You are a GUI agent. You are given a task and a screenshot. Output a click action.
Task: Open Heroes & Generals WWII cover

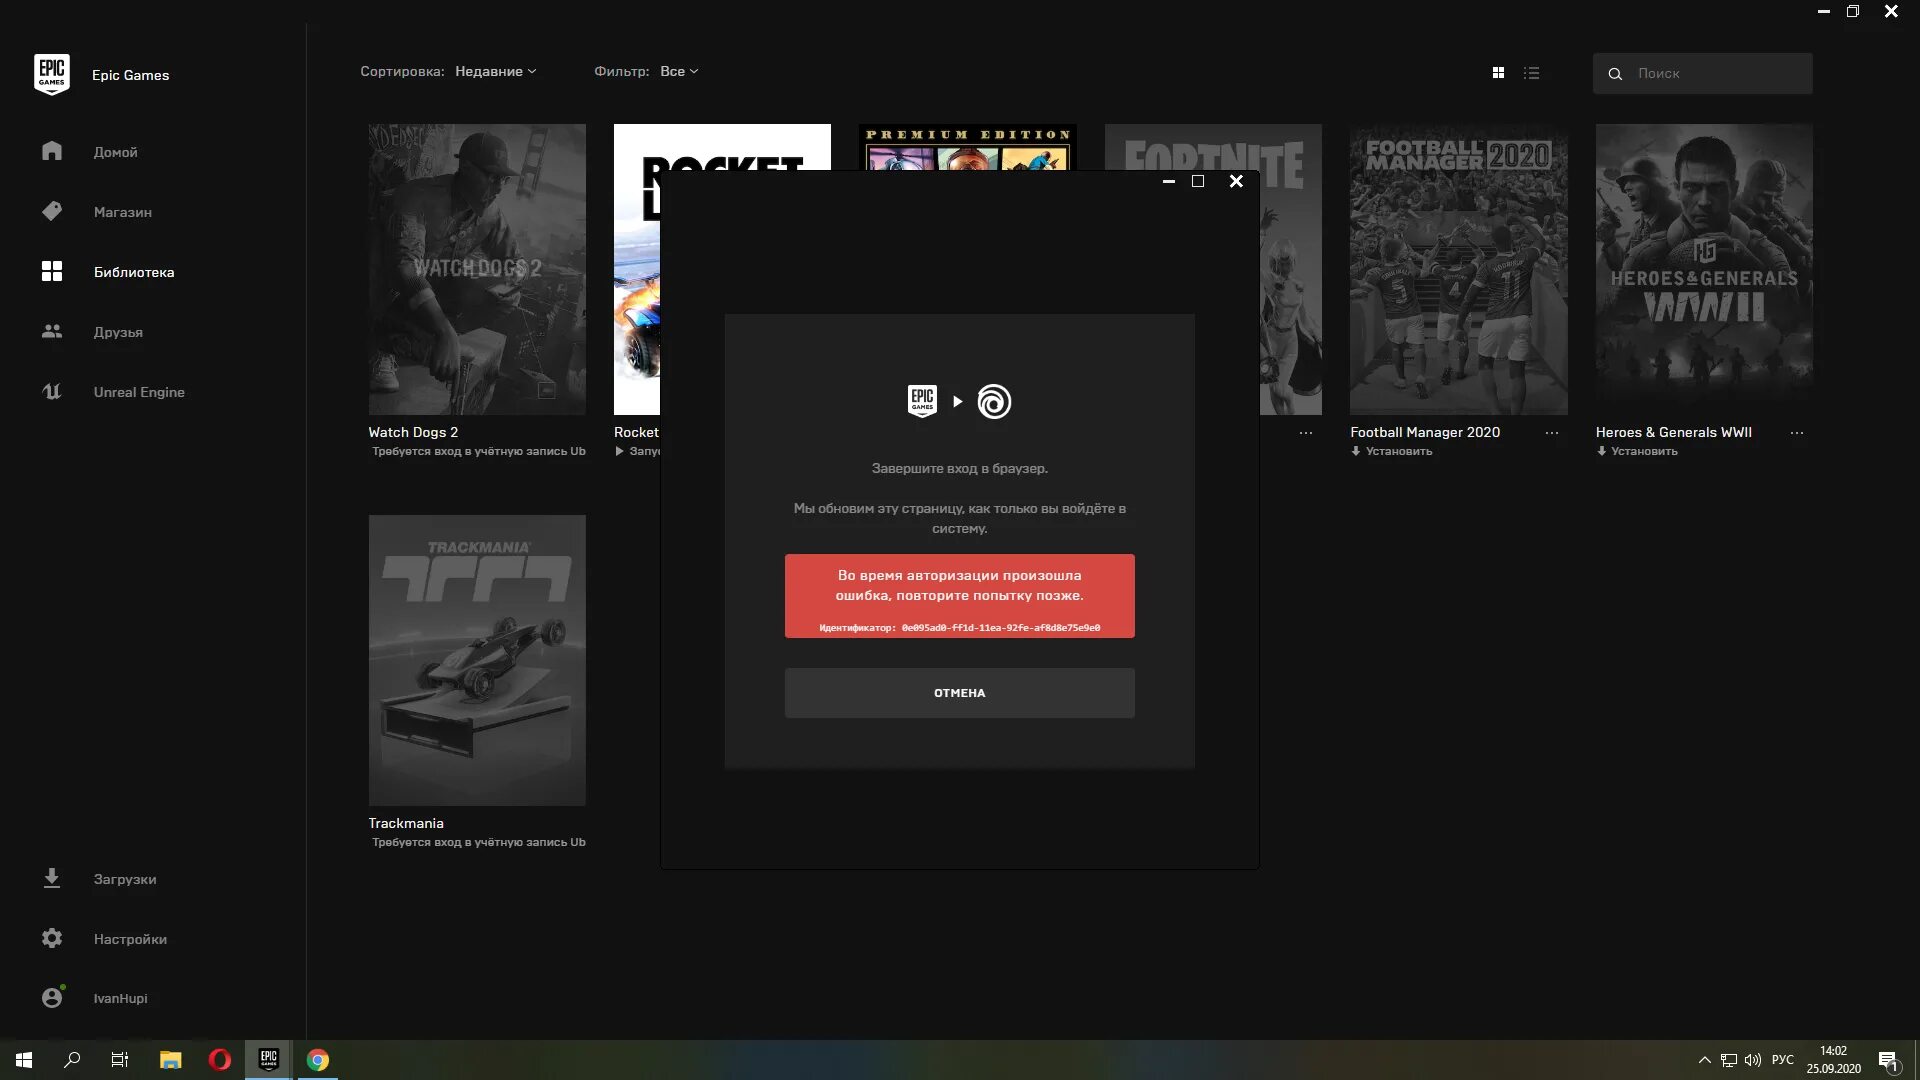1704,269
